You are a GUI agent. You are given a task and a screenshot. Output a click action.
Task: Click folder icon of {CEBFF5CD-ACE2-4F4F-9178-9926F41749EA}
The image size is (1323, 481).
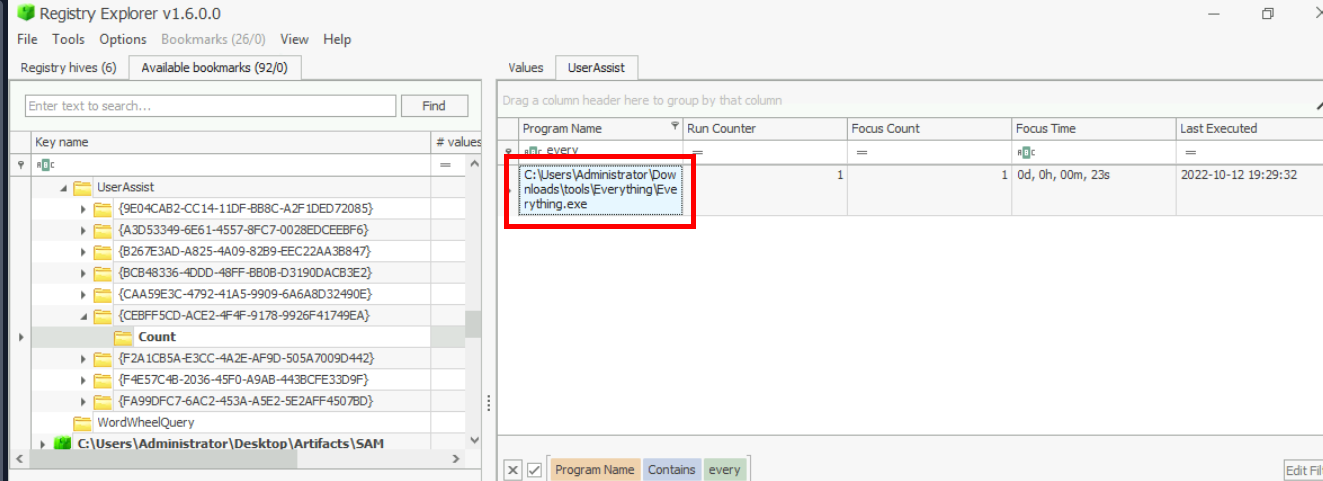(x=103, y=315)
